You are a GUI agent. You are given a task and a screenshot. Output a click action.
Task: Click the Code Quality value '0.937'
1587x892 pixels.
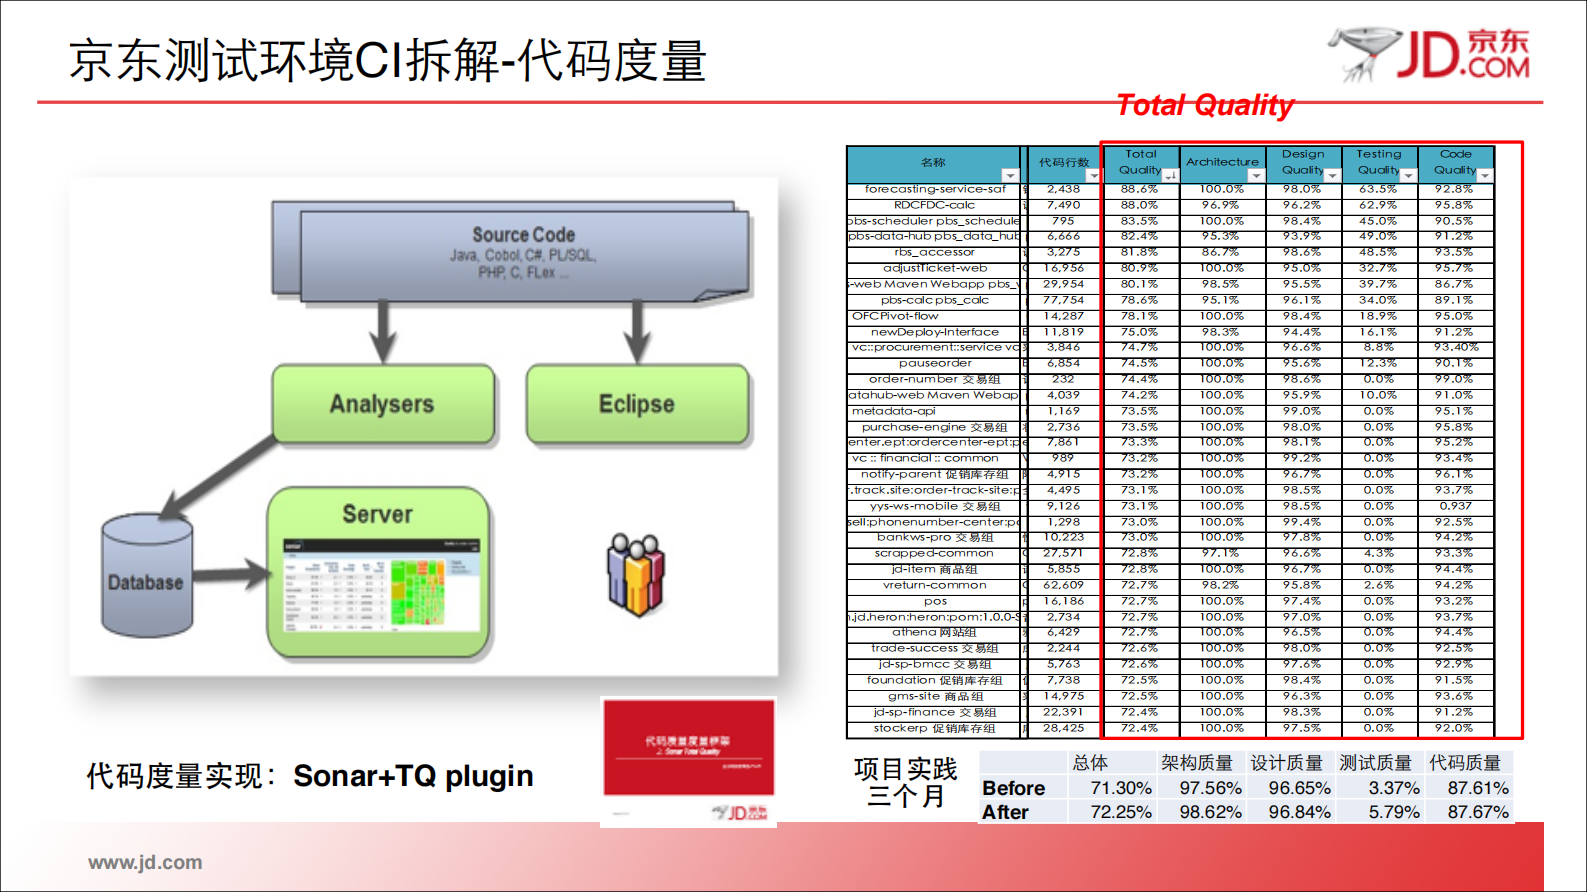click(x=1455, y=506)
